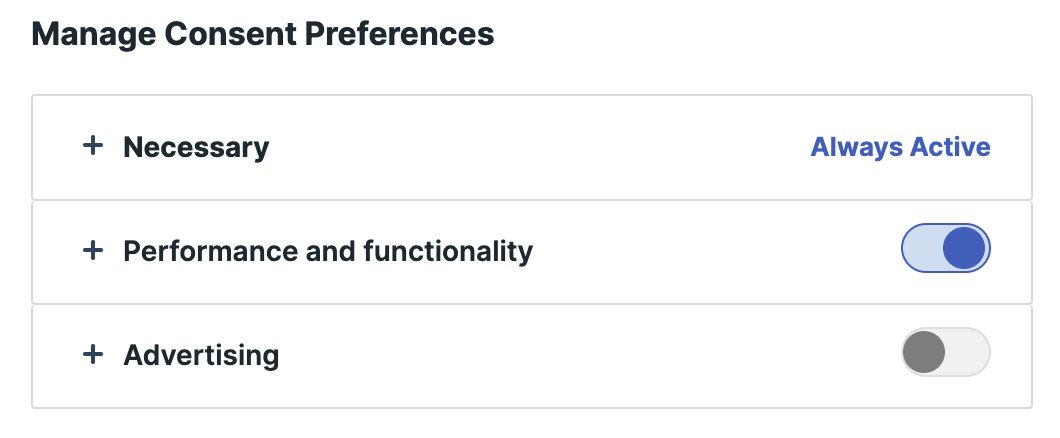Image resolution: width=1060 pixels, height=438 pixels.
Task: Expand the Necessary cookies row
Action: [500, 148]
